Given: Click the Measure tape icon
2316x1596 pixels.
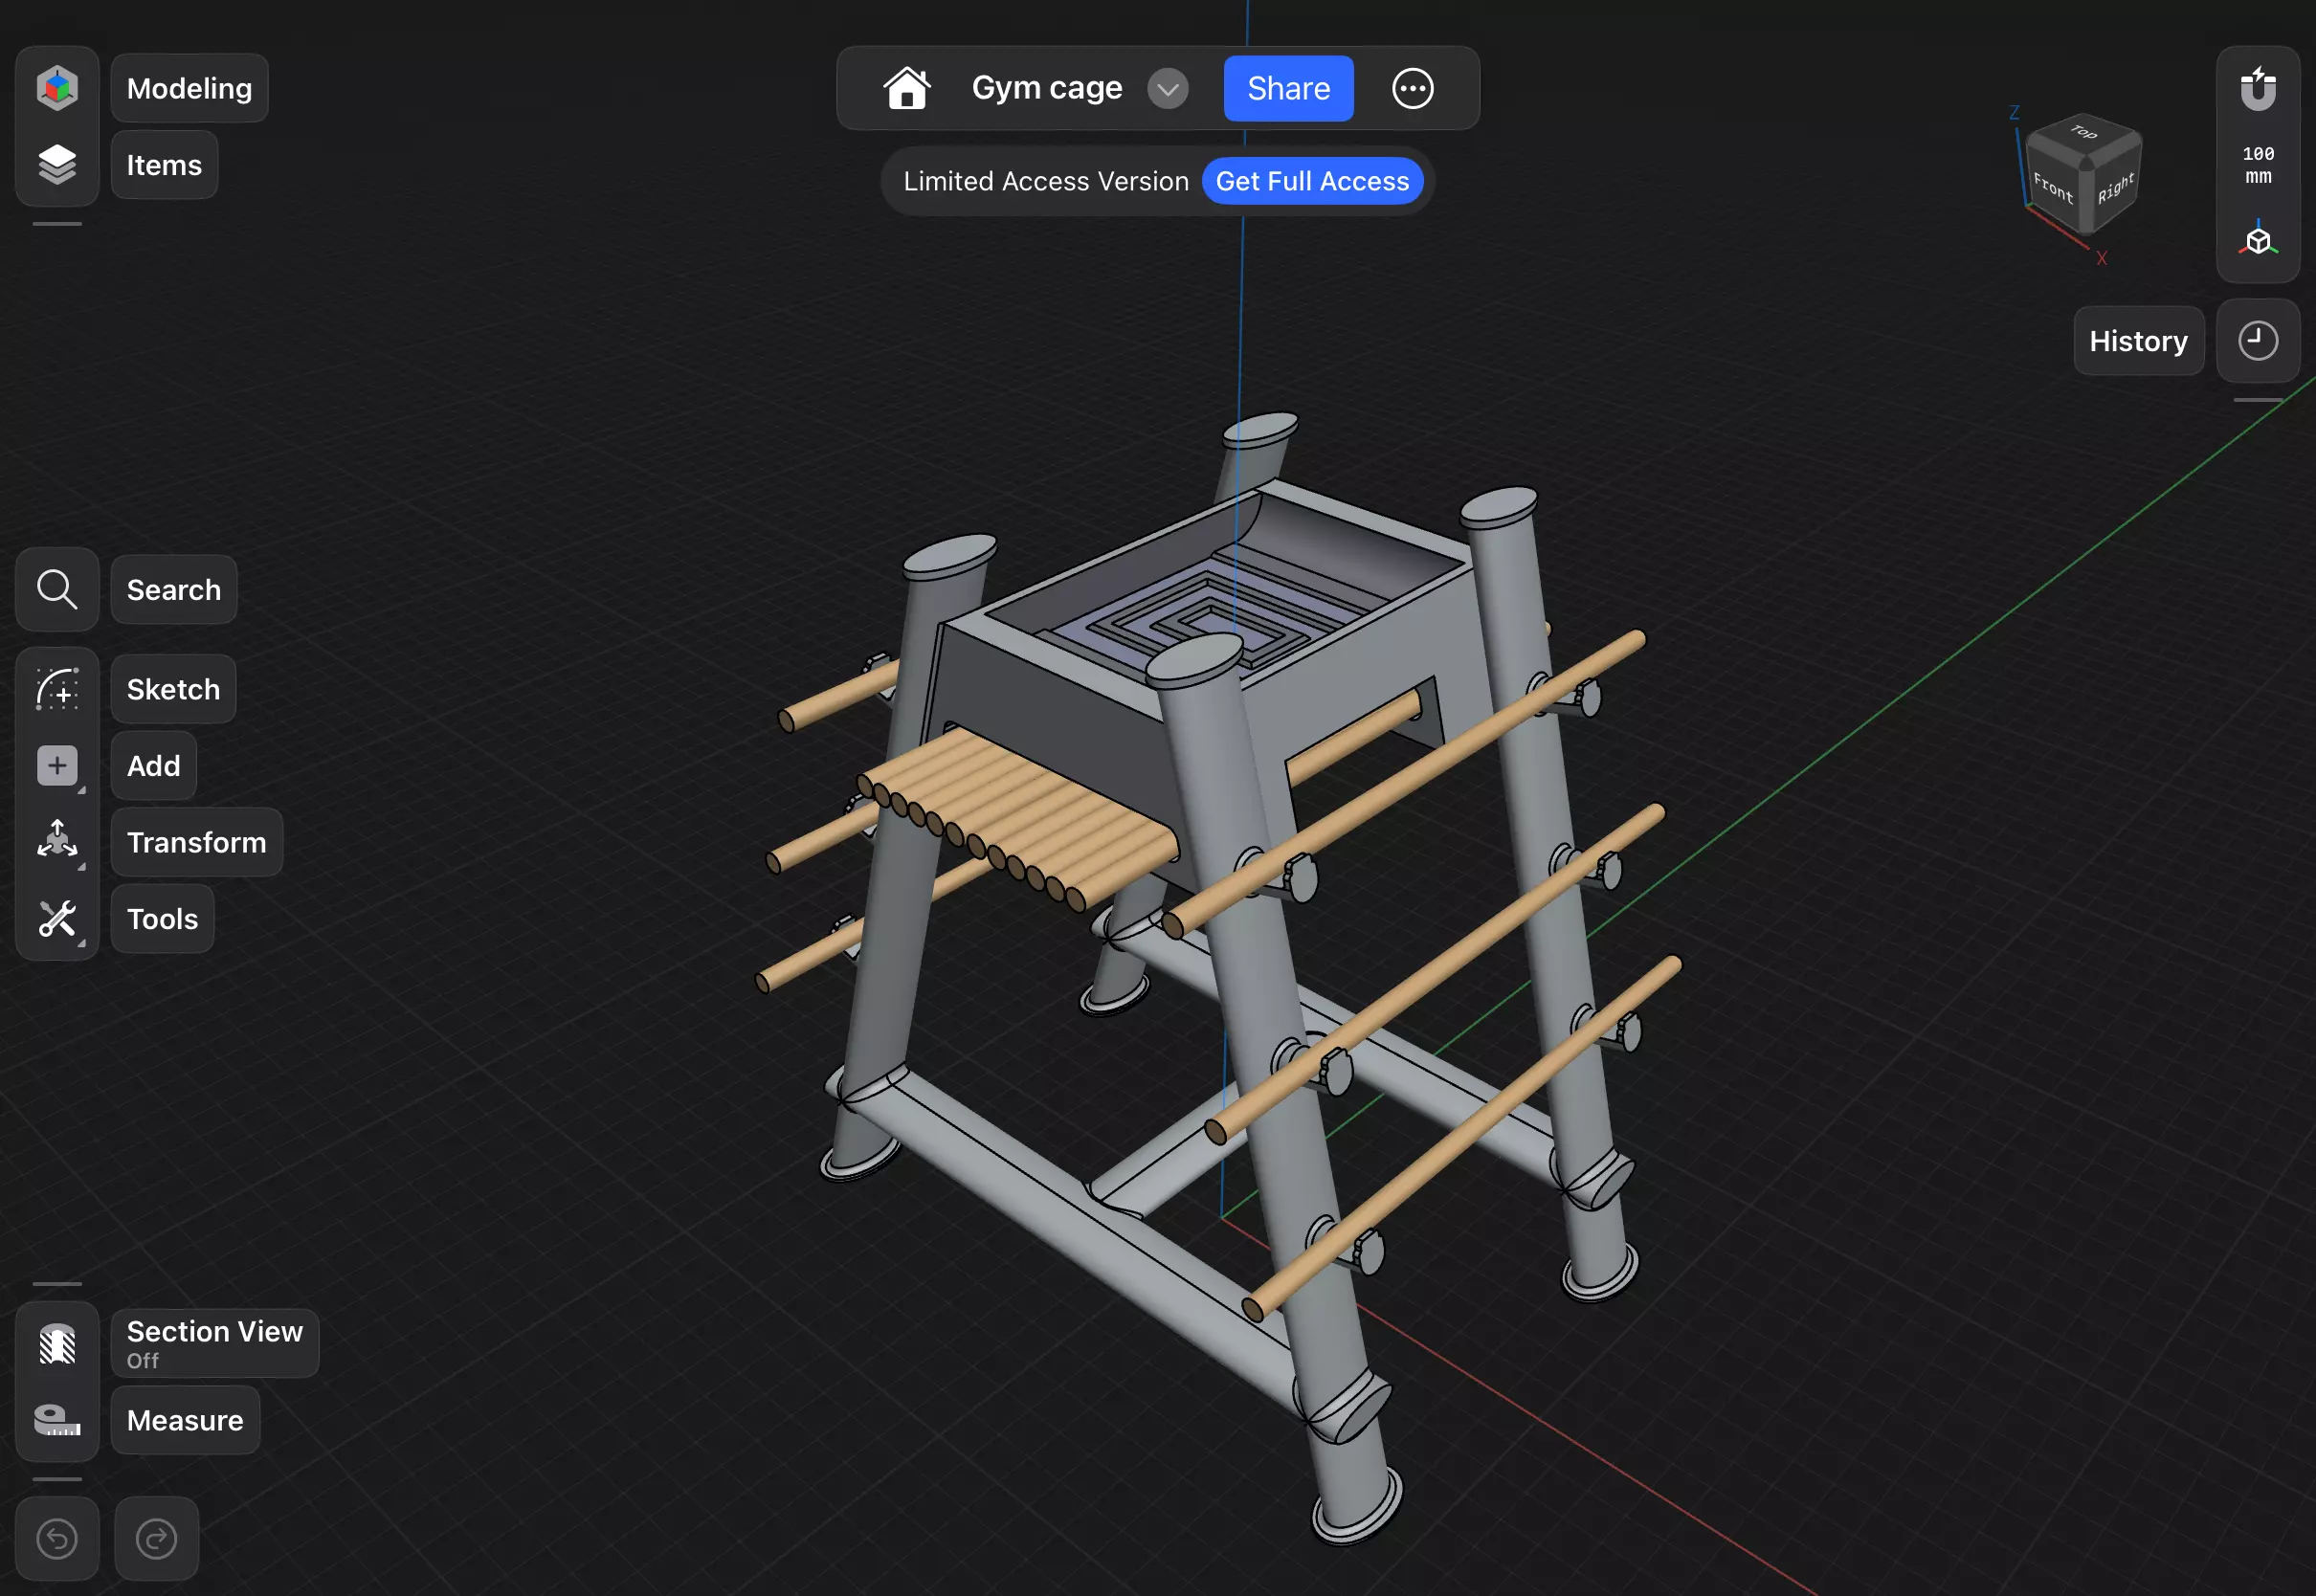Looking at the screenshot, I should click(x=57, y=1420).
